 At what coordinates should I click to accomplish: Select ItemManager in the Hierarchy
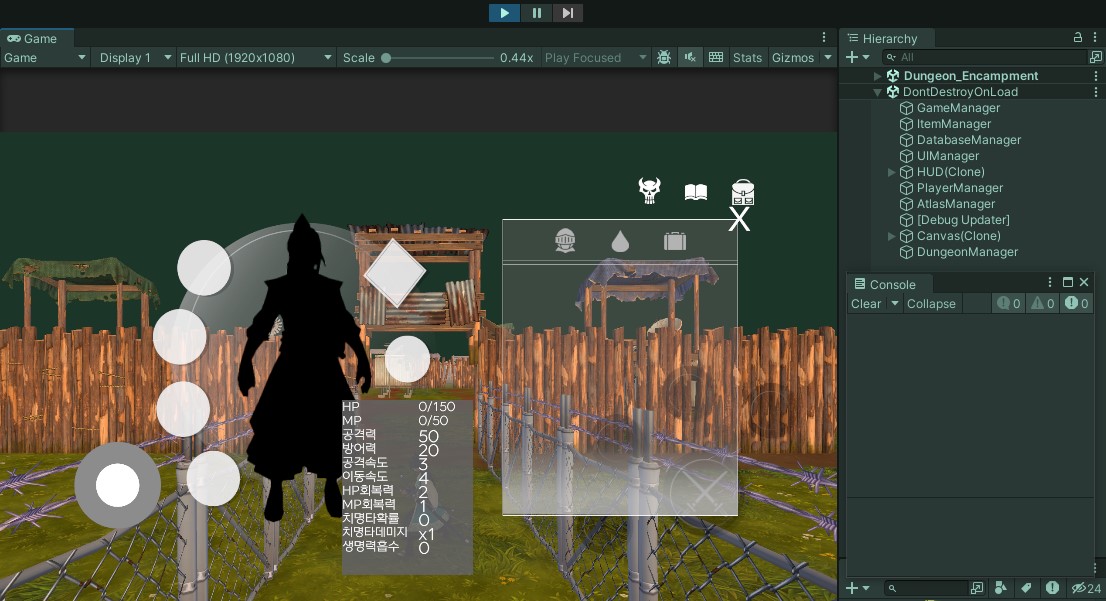coord(954,123)
